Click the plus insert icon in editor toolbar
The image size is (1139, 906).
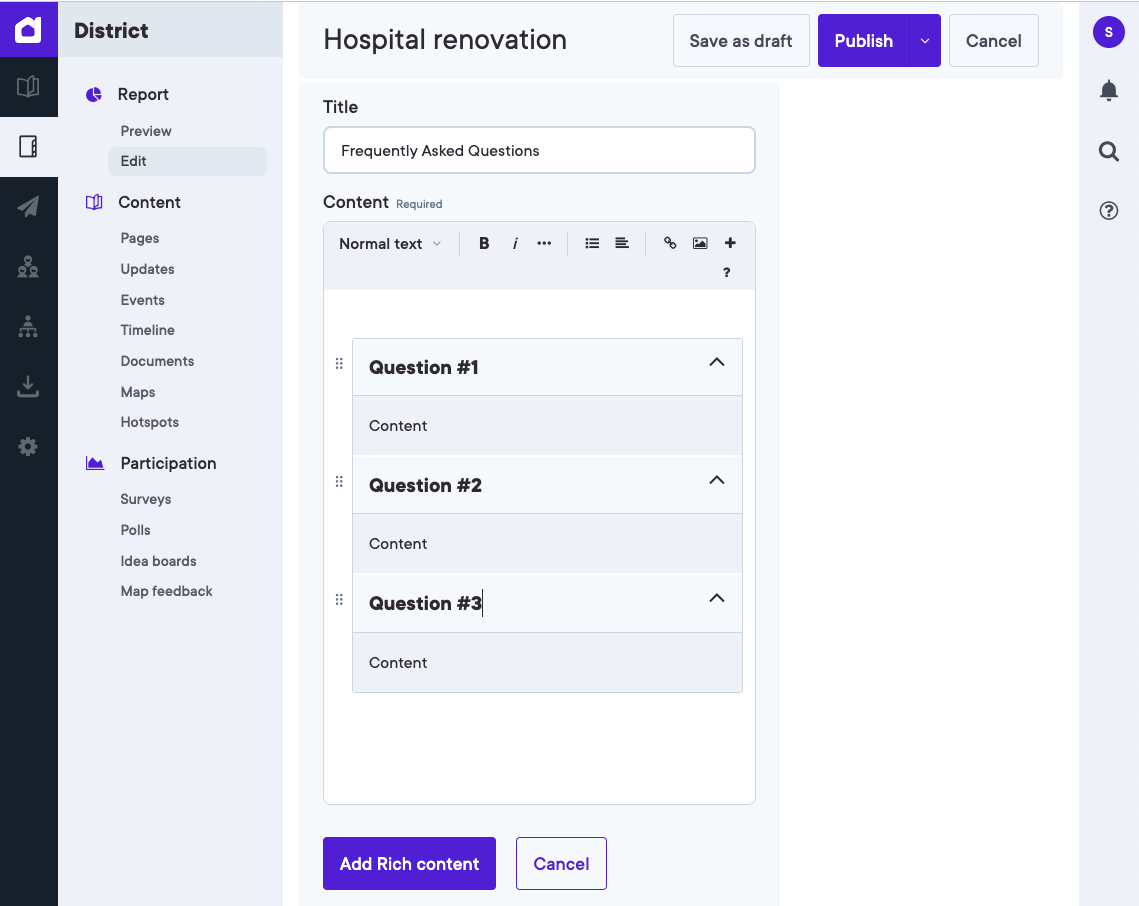point(730,243)
